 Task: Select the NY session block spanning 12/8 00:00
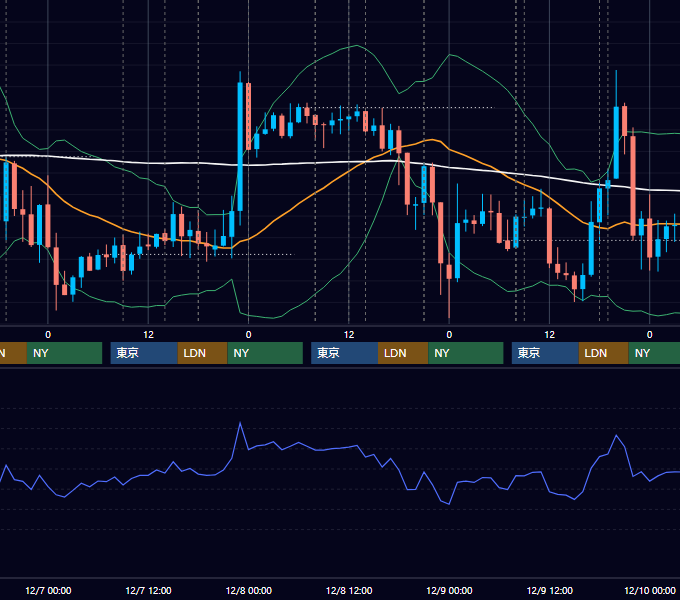click(265, 353)
